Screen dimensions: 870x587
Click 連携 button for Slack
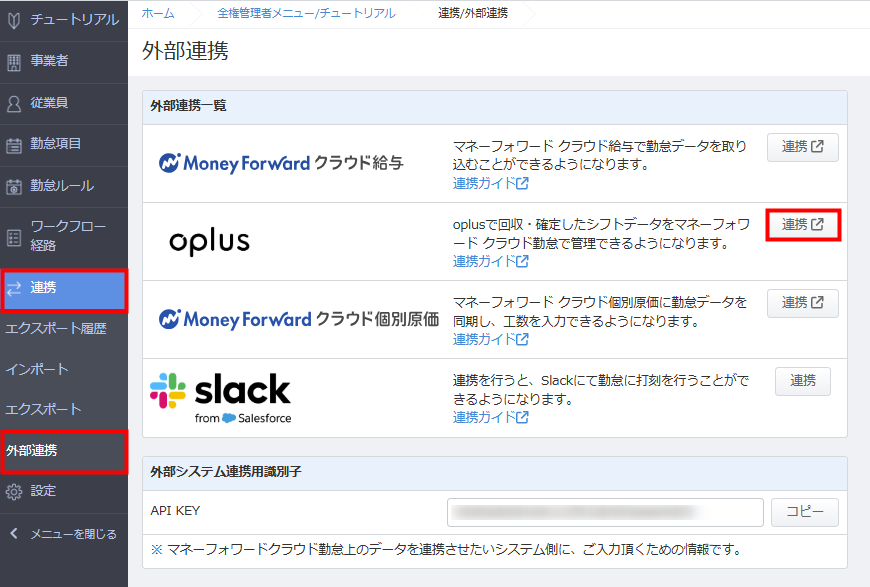(803, 381)
